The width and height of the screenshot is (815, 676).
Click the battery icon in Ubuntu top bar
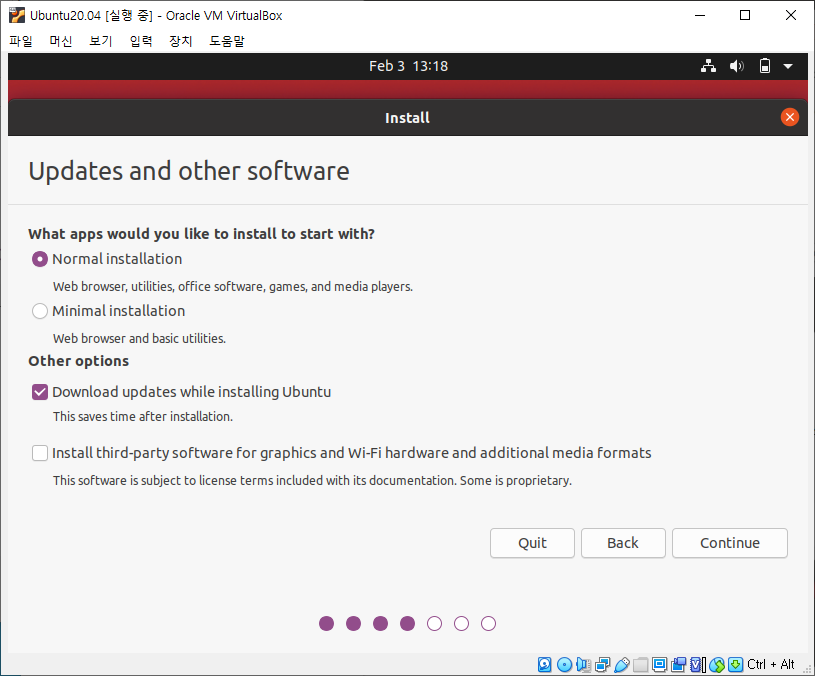tap(765, 66)
